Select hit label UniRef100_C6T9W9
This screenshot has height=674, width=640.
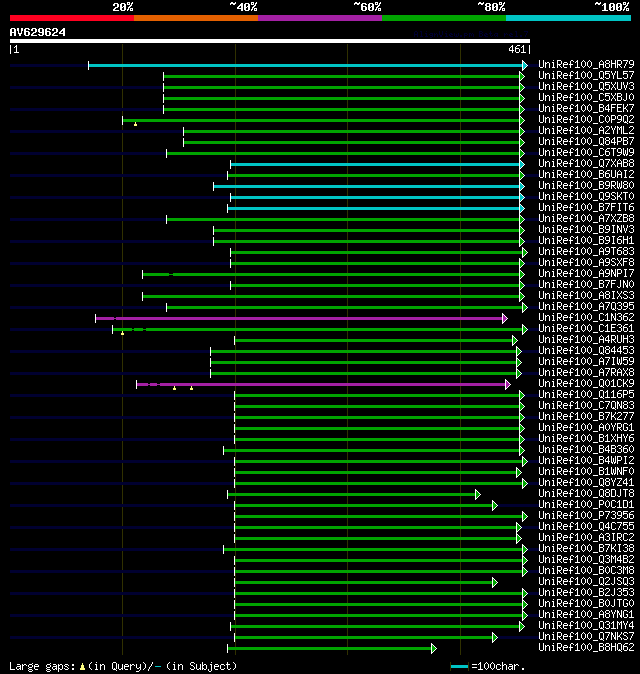(x=586, y=153)
